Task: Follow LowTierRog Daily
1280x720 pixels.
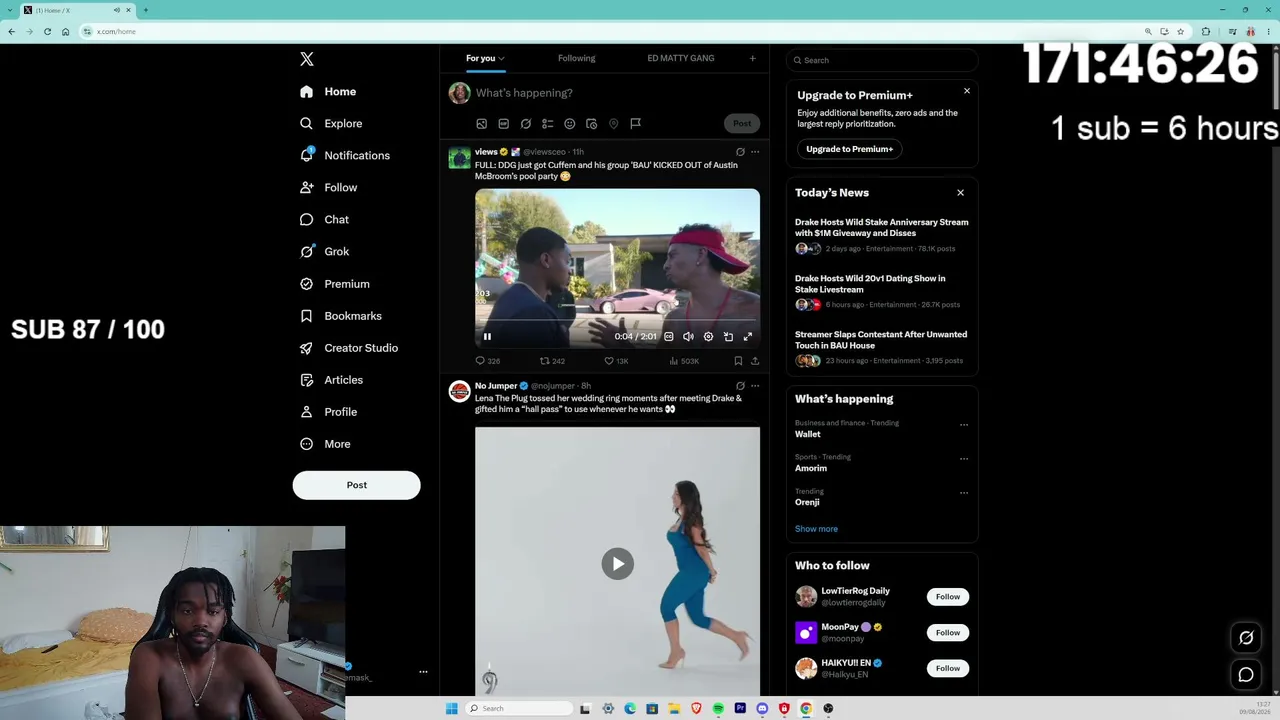Action: coord(948,597)
